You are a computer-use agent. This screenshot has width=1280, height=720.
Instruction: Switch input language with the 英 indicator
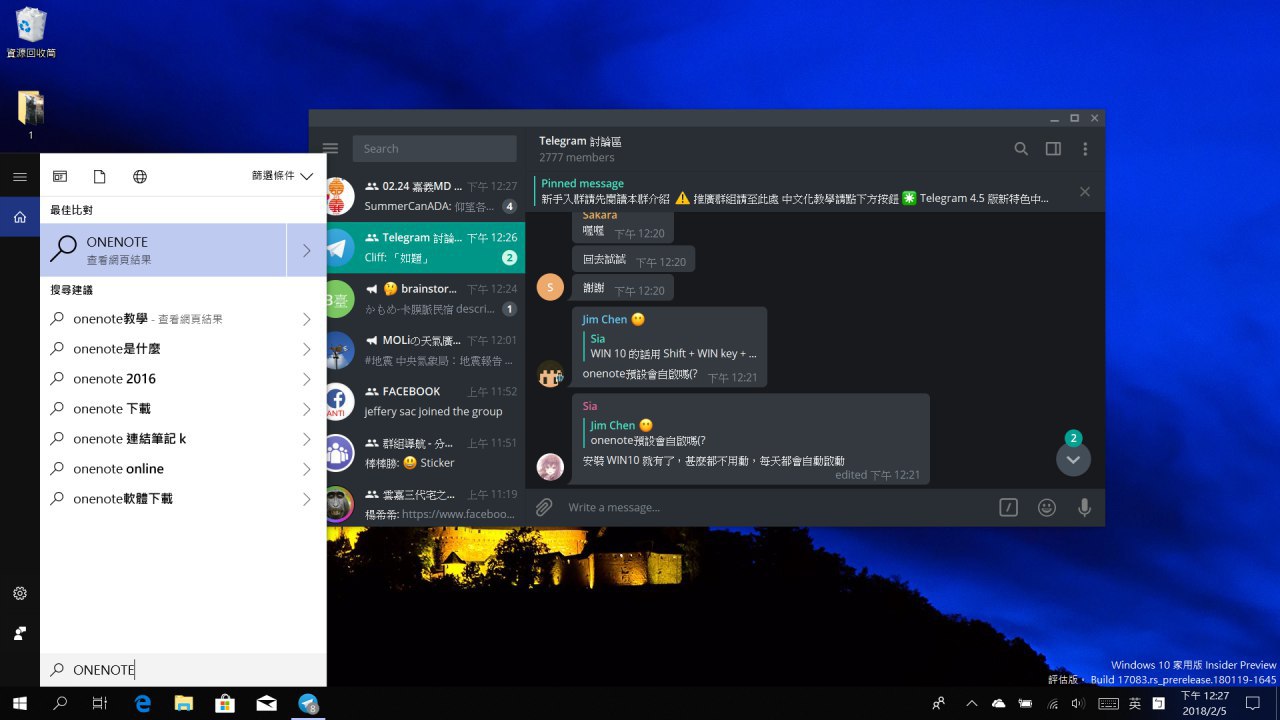tap(1135, 703)
